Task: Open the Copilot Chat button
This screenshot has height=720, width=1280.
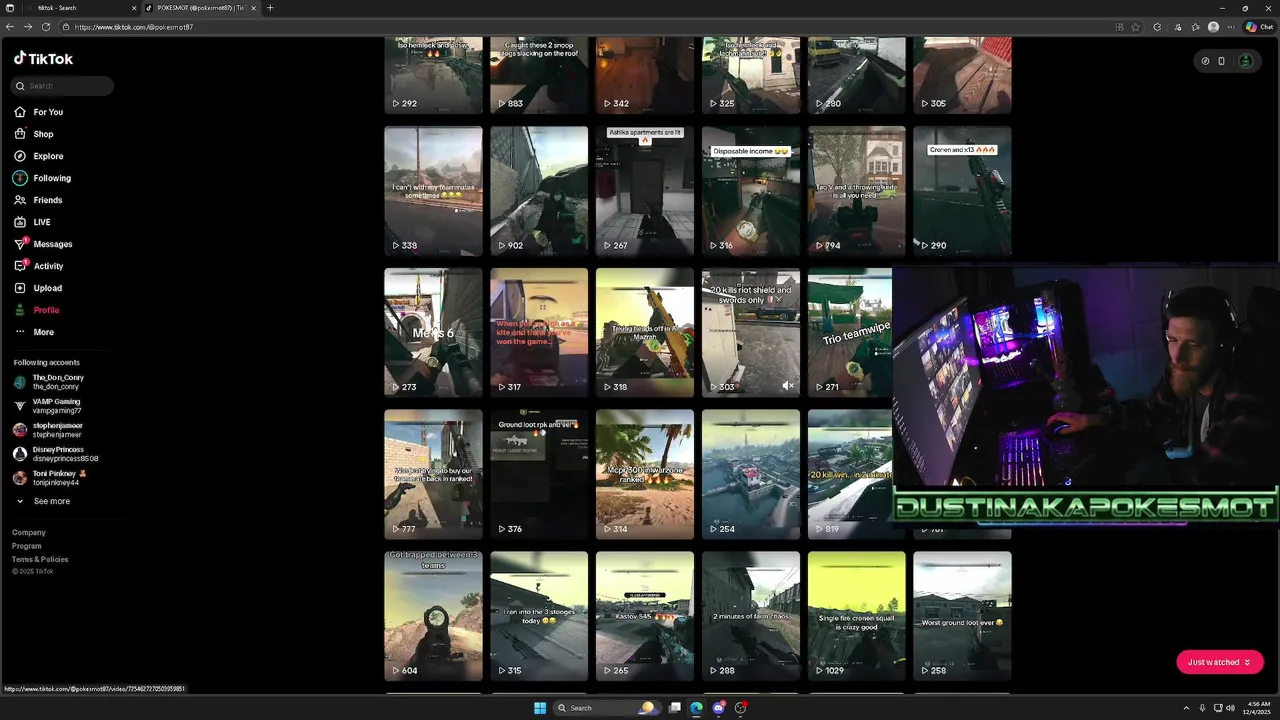Action: pos(1259,27)
